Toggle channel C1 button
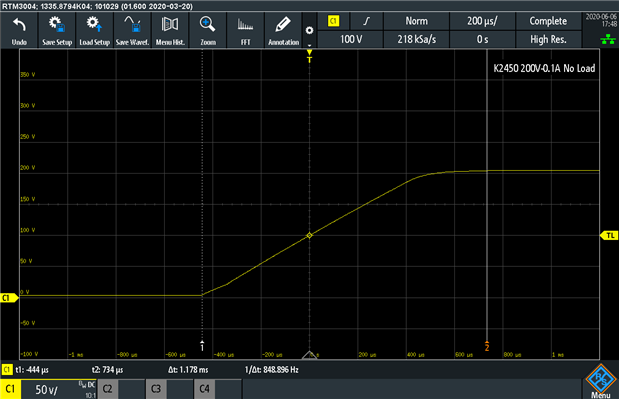 point(10,389)
